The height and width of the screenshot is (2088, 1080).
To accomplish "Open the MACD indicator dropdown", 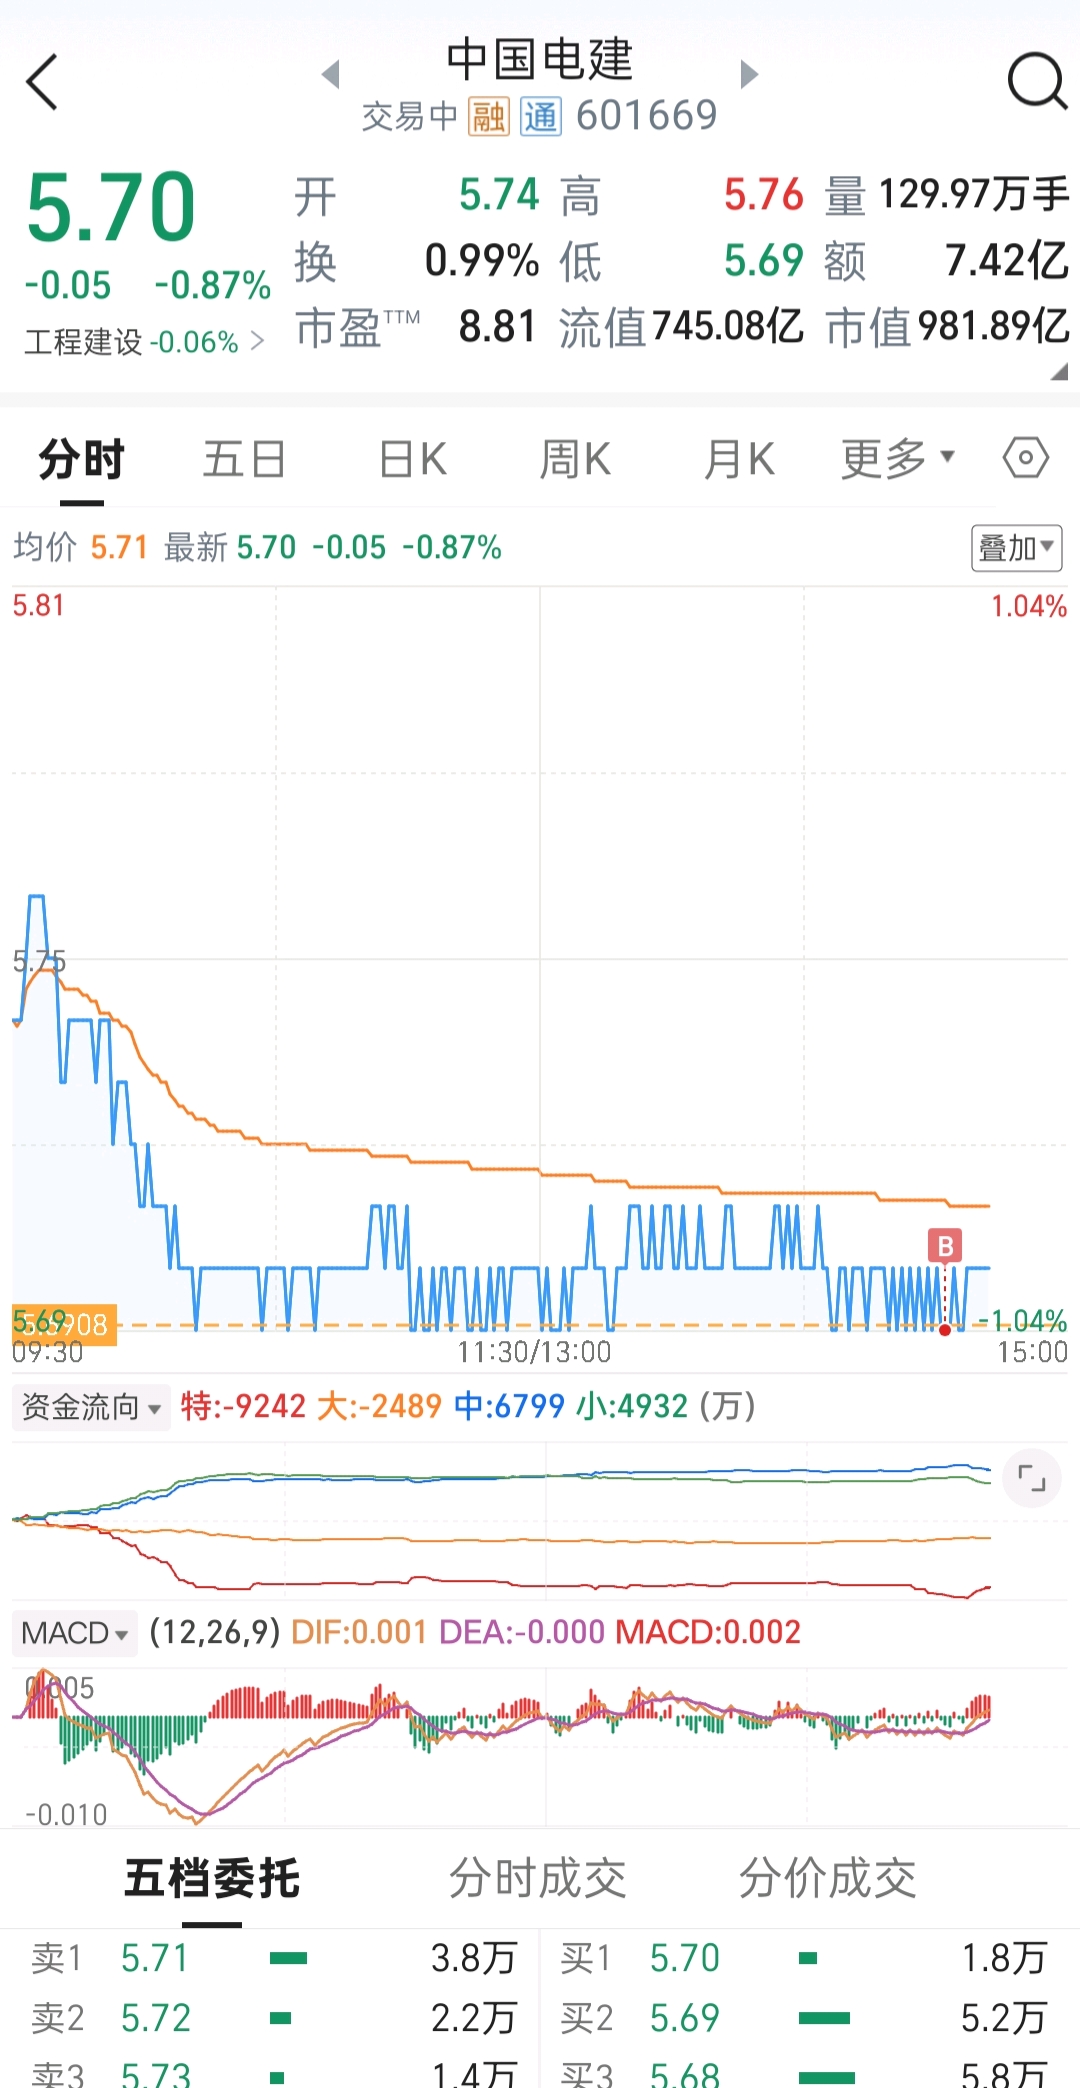I will tap(75, 1633).
